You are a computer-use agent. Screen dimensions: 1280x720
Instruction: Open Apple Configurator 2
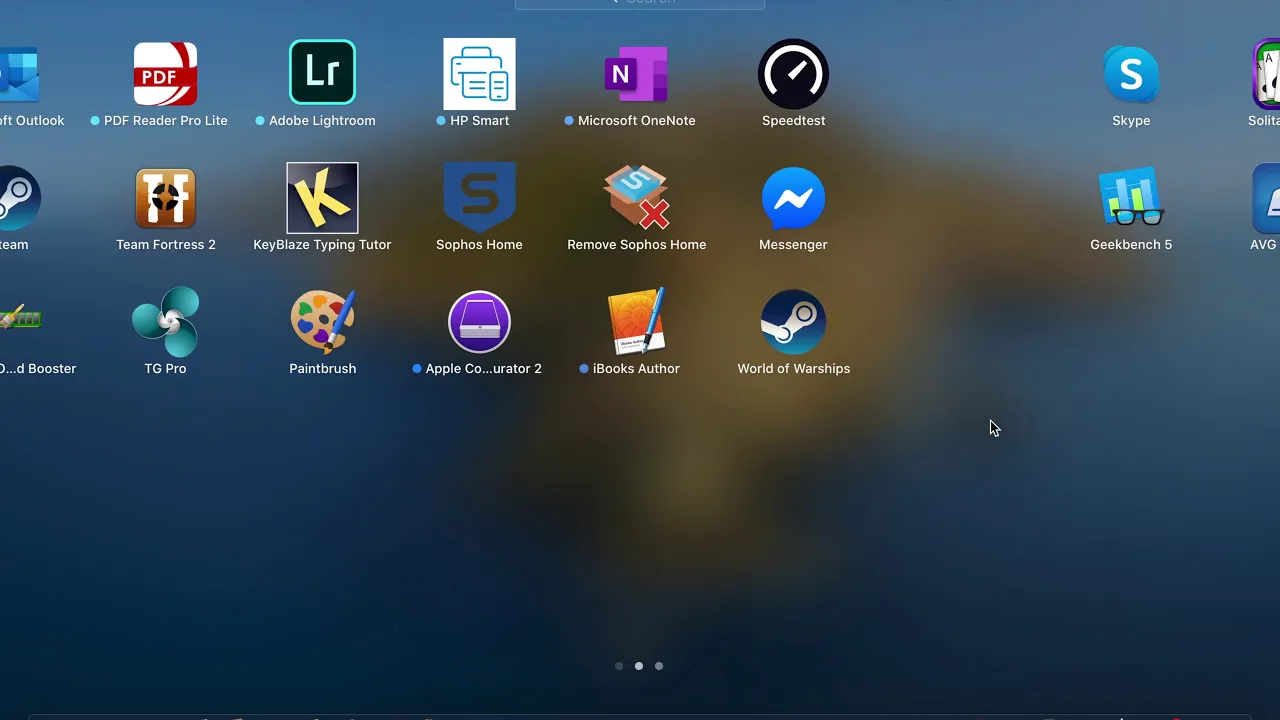click(x=479, y=322)
